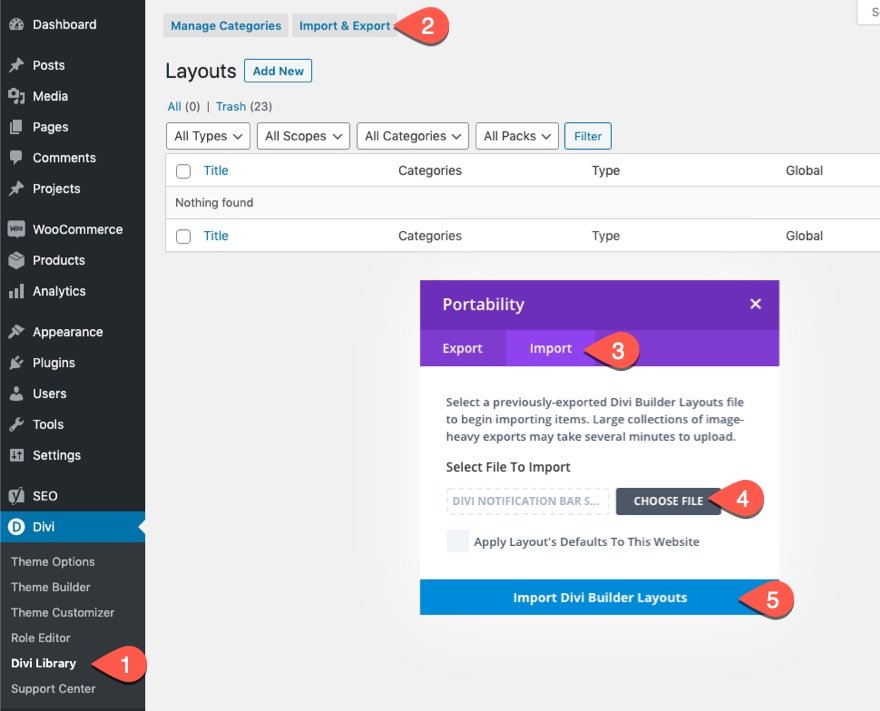Expand the All Scopes filter dropdown
Image resolution: width=880 pixels, height=711 pixels.
click(302, 135)
